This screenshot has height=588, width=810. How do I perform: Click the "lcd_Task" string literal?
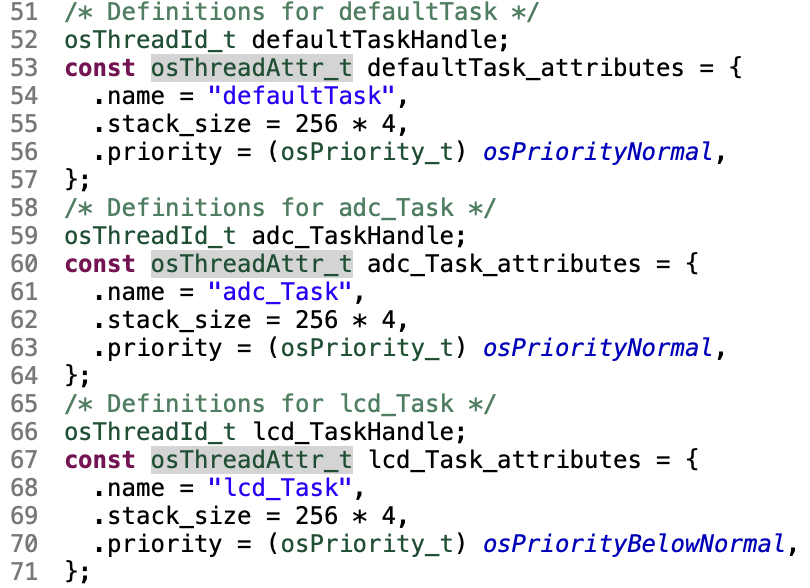[281, 489]
